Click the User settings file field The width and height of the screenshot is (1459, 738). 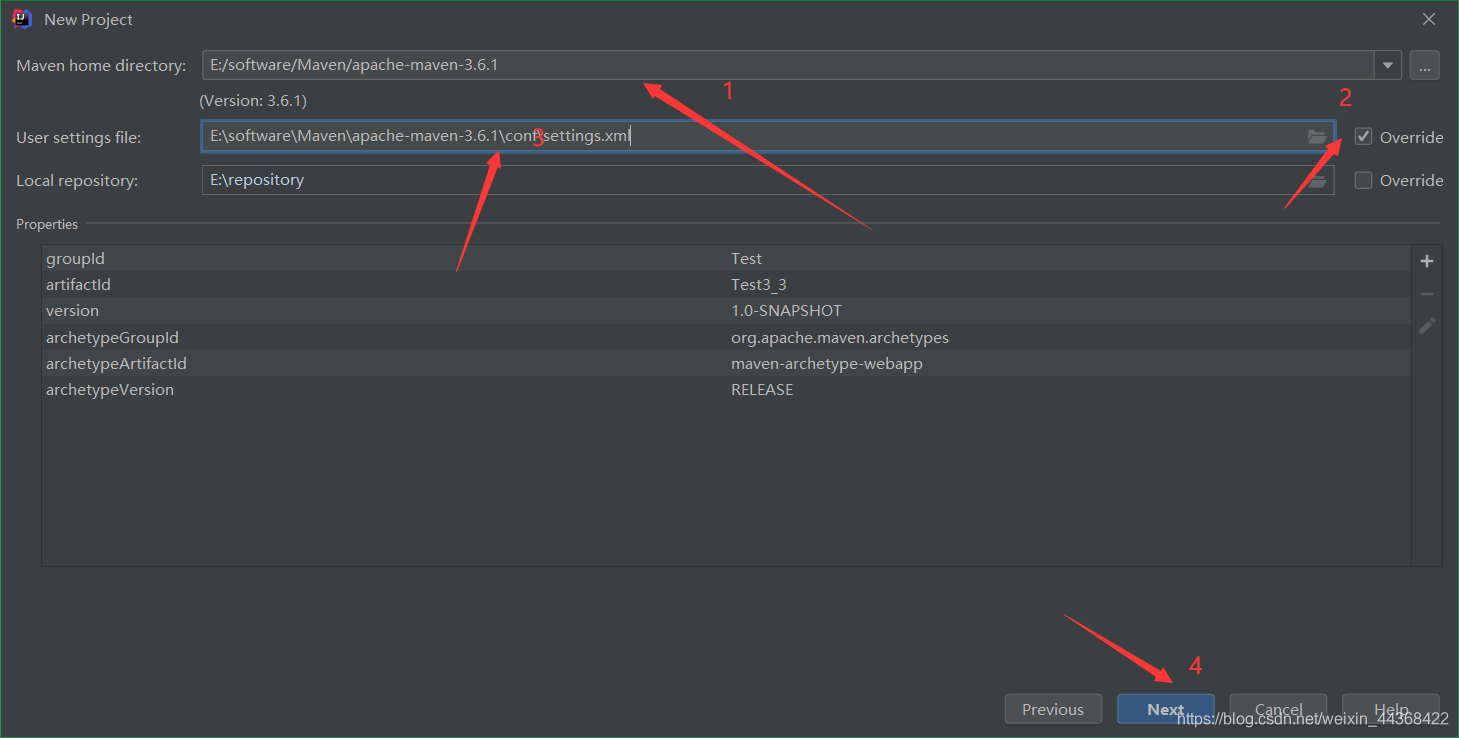pos(768,136)
